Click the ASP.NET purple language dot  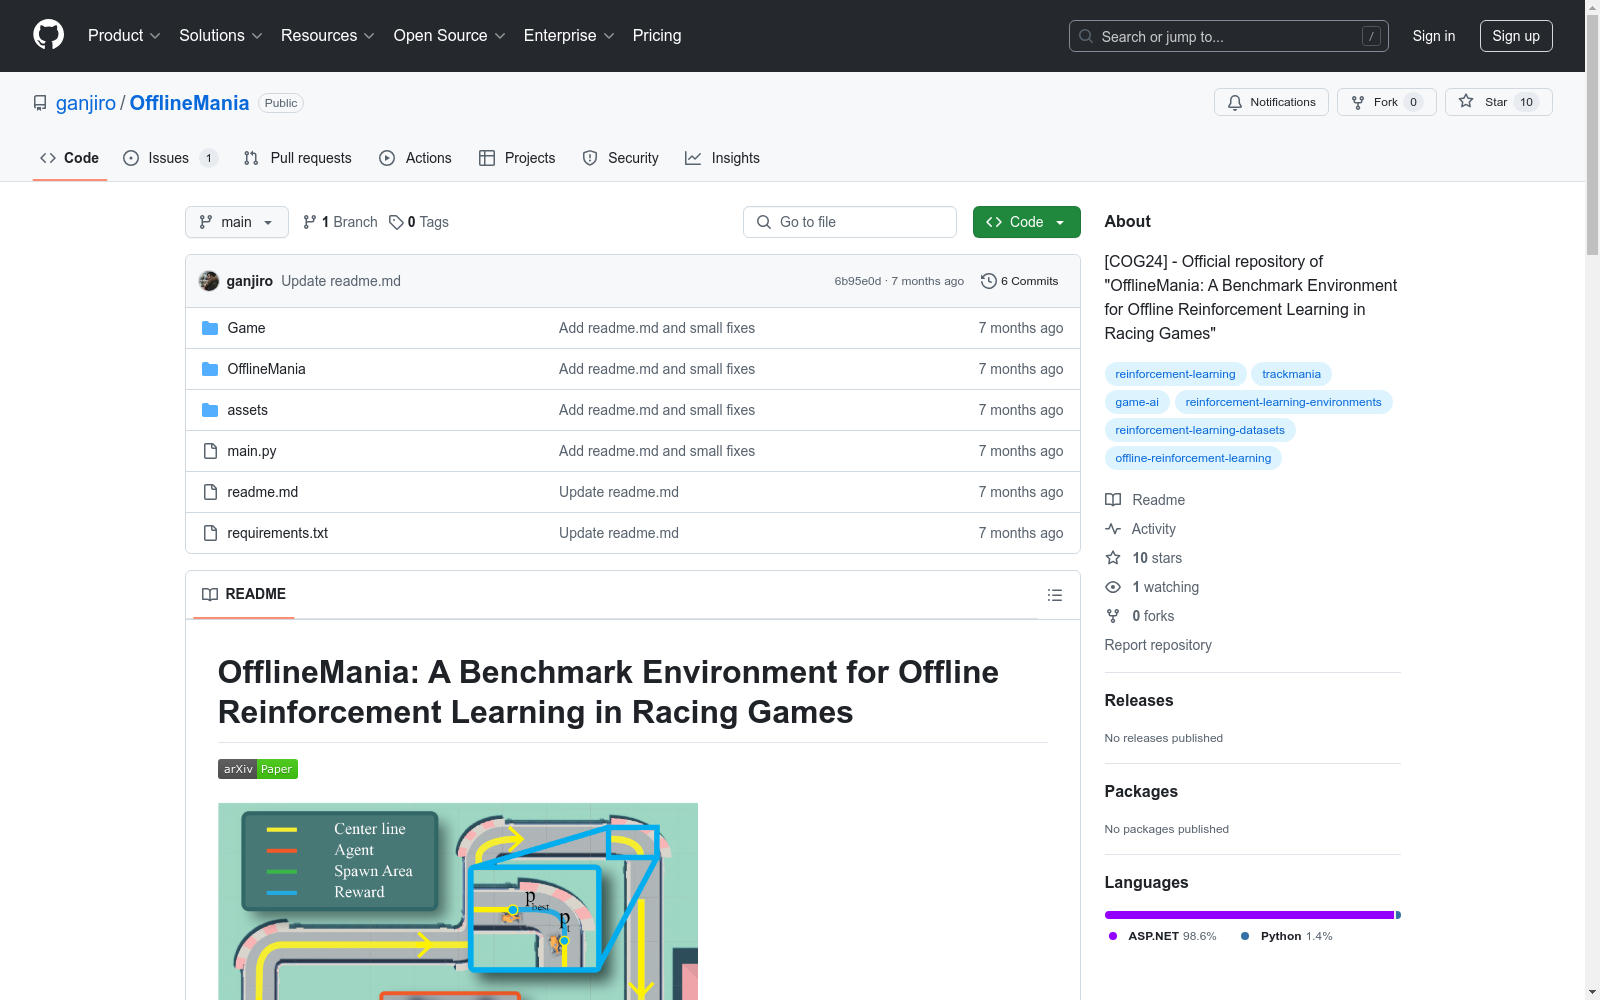[x=1113, y=936]
